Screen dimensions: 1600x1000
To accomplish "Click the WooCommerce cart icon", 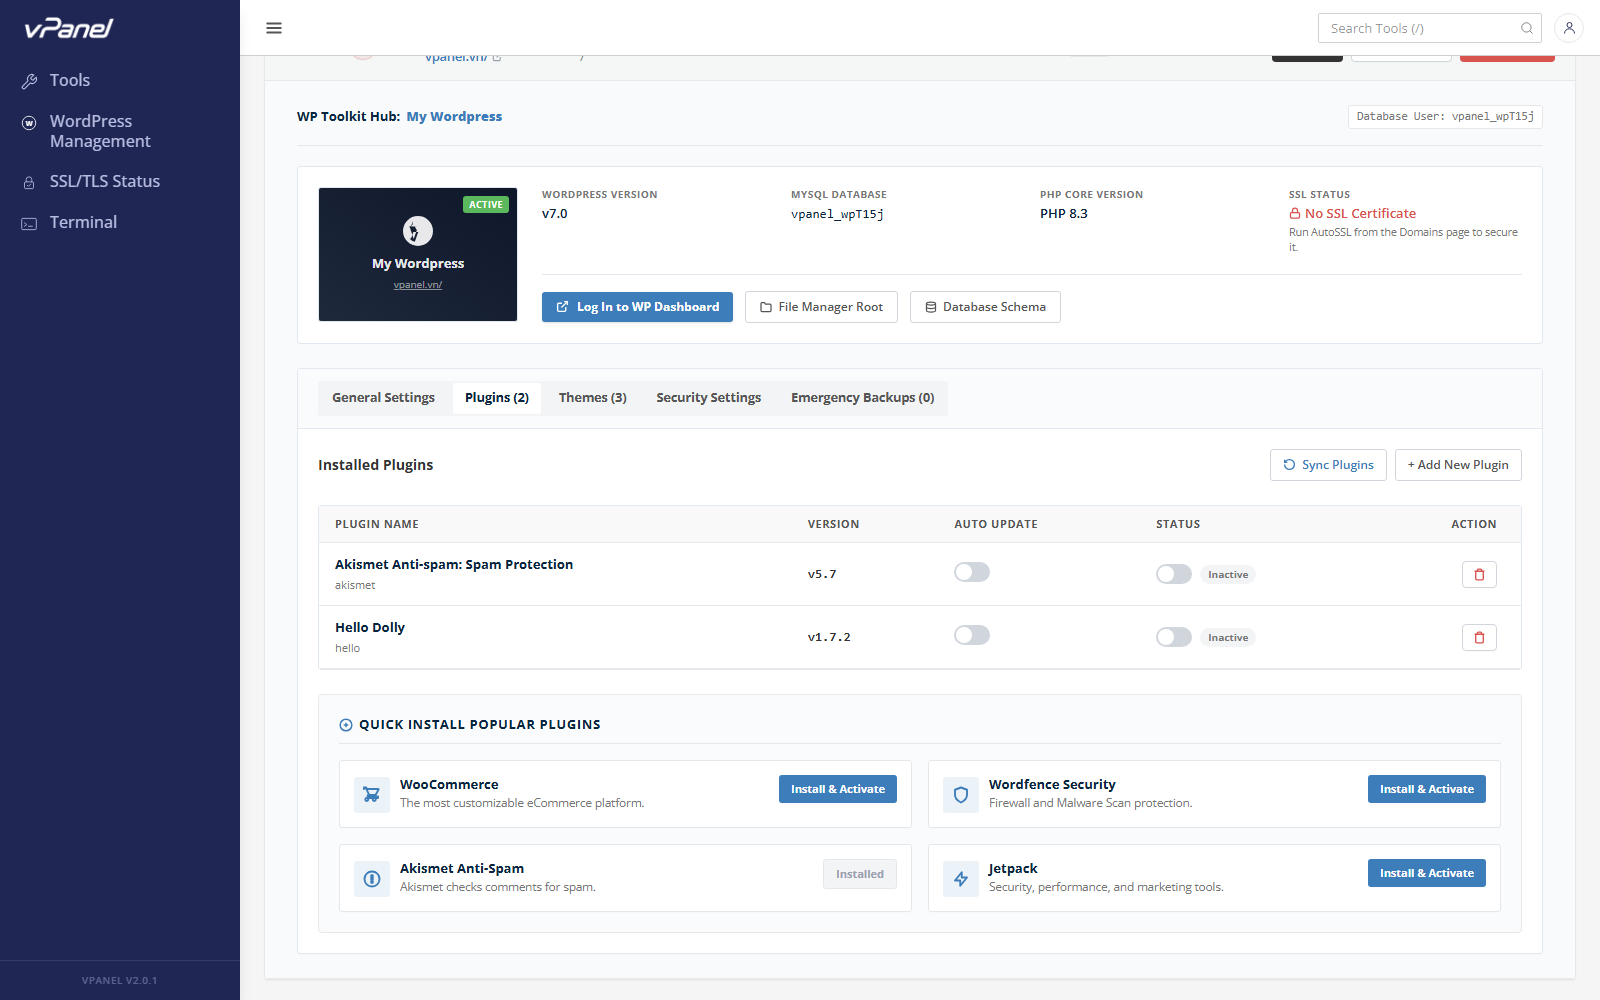I will pos(372,795).
